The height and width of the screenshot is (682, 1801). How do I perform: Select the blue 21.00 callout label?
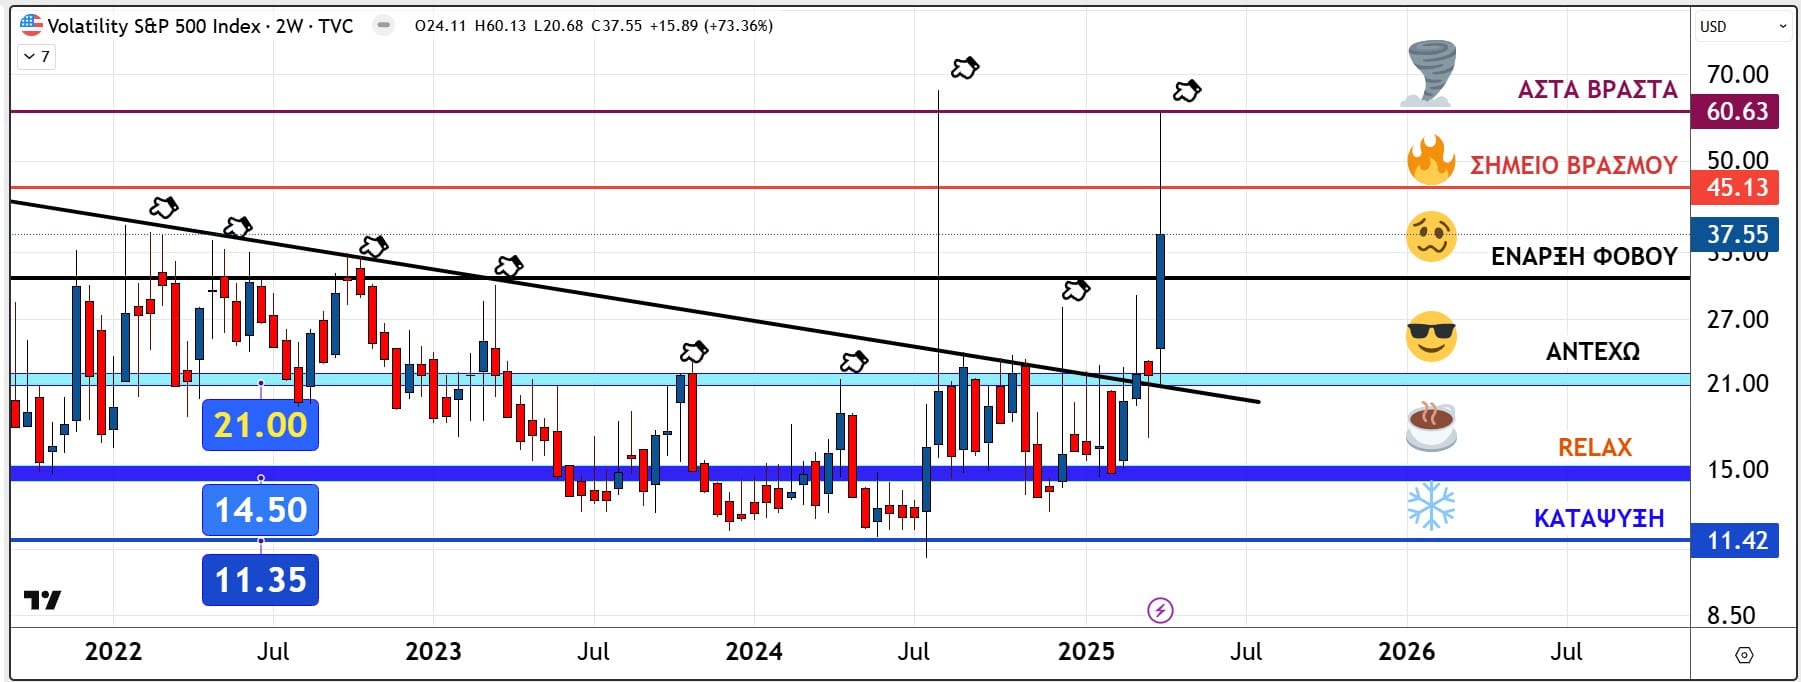(x=260, y=425)
